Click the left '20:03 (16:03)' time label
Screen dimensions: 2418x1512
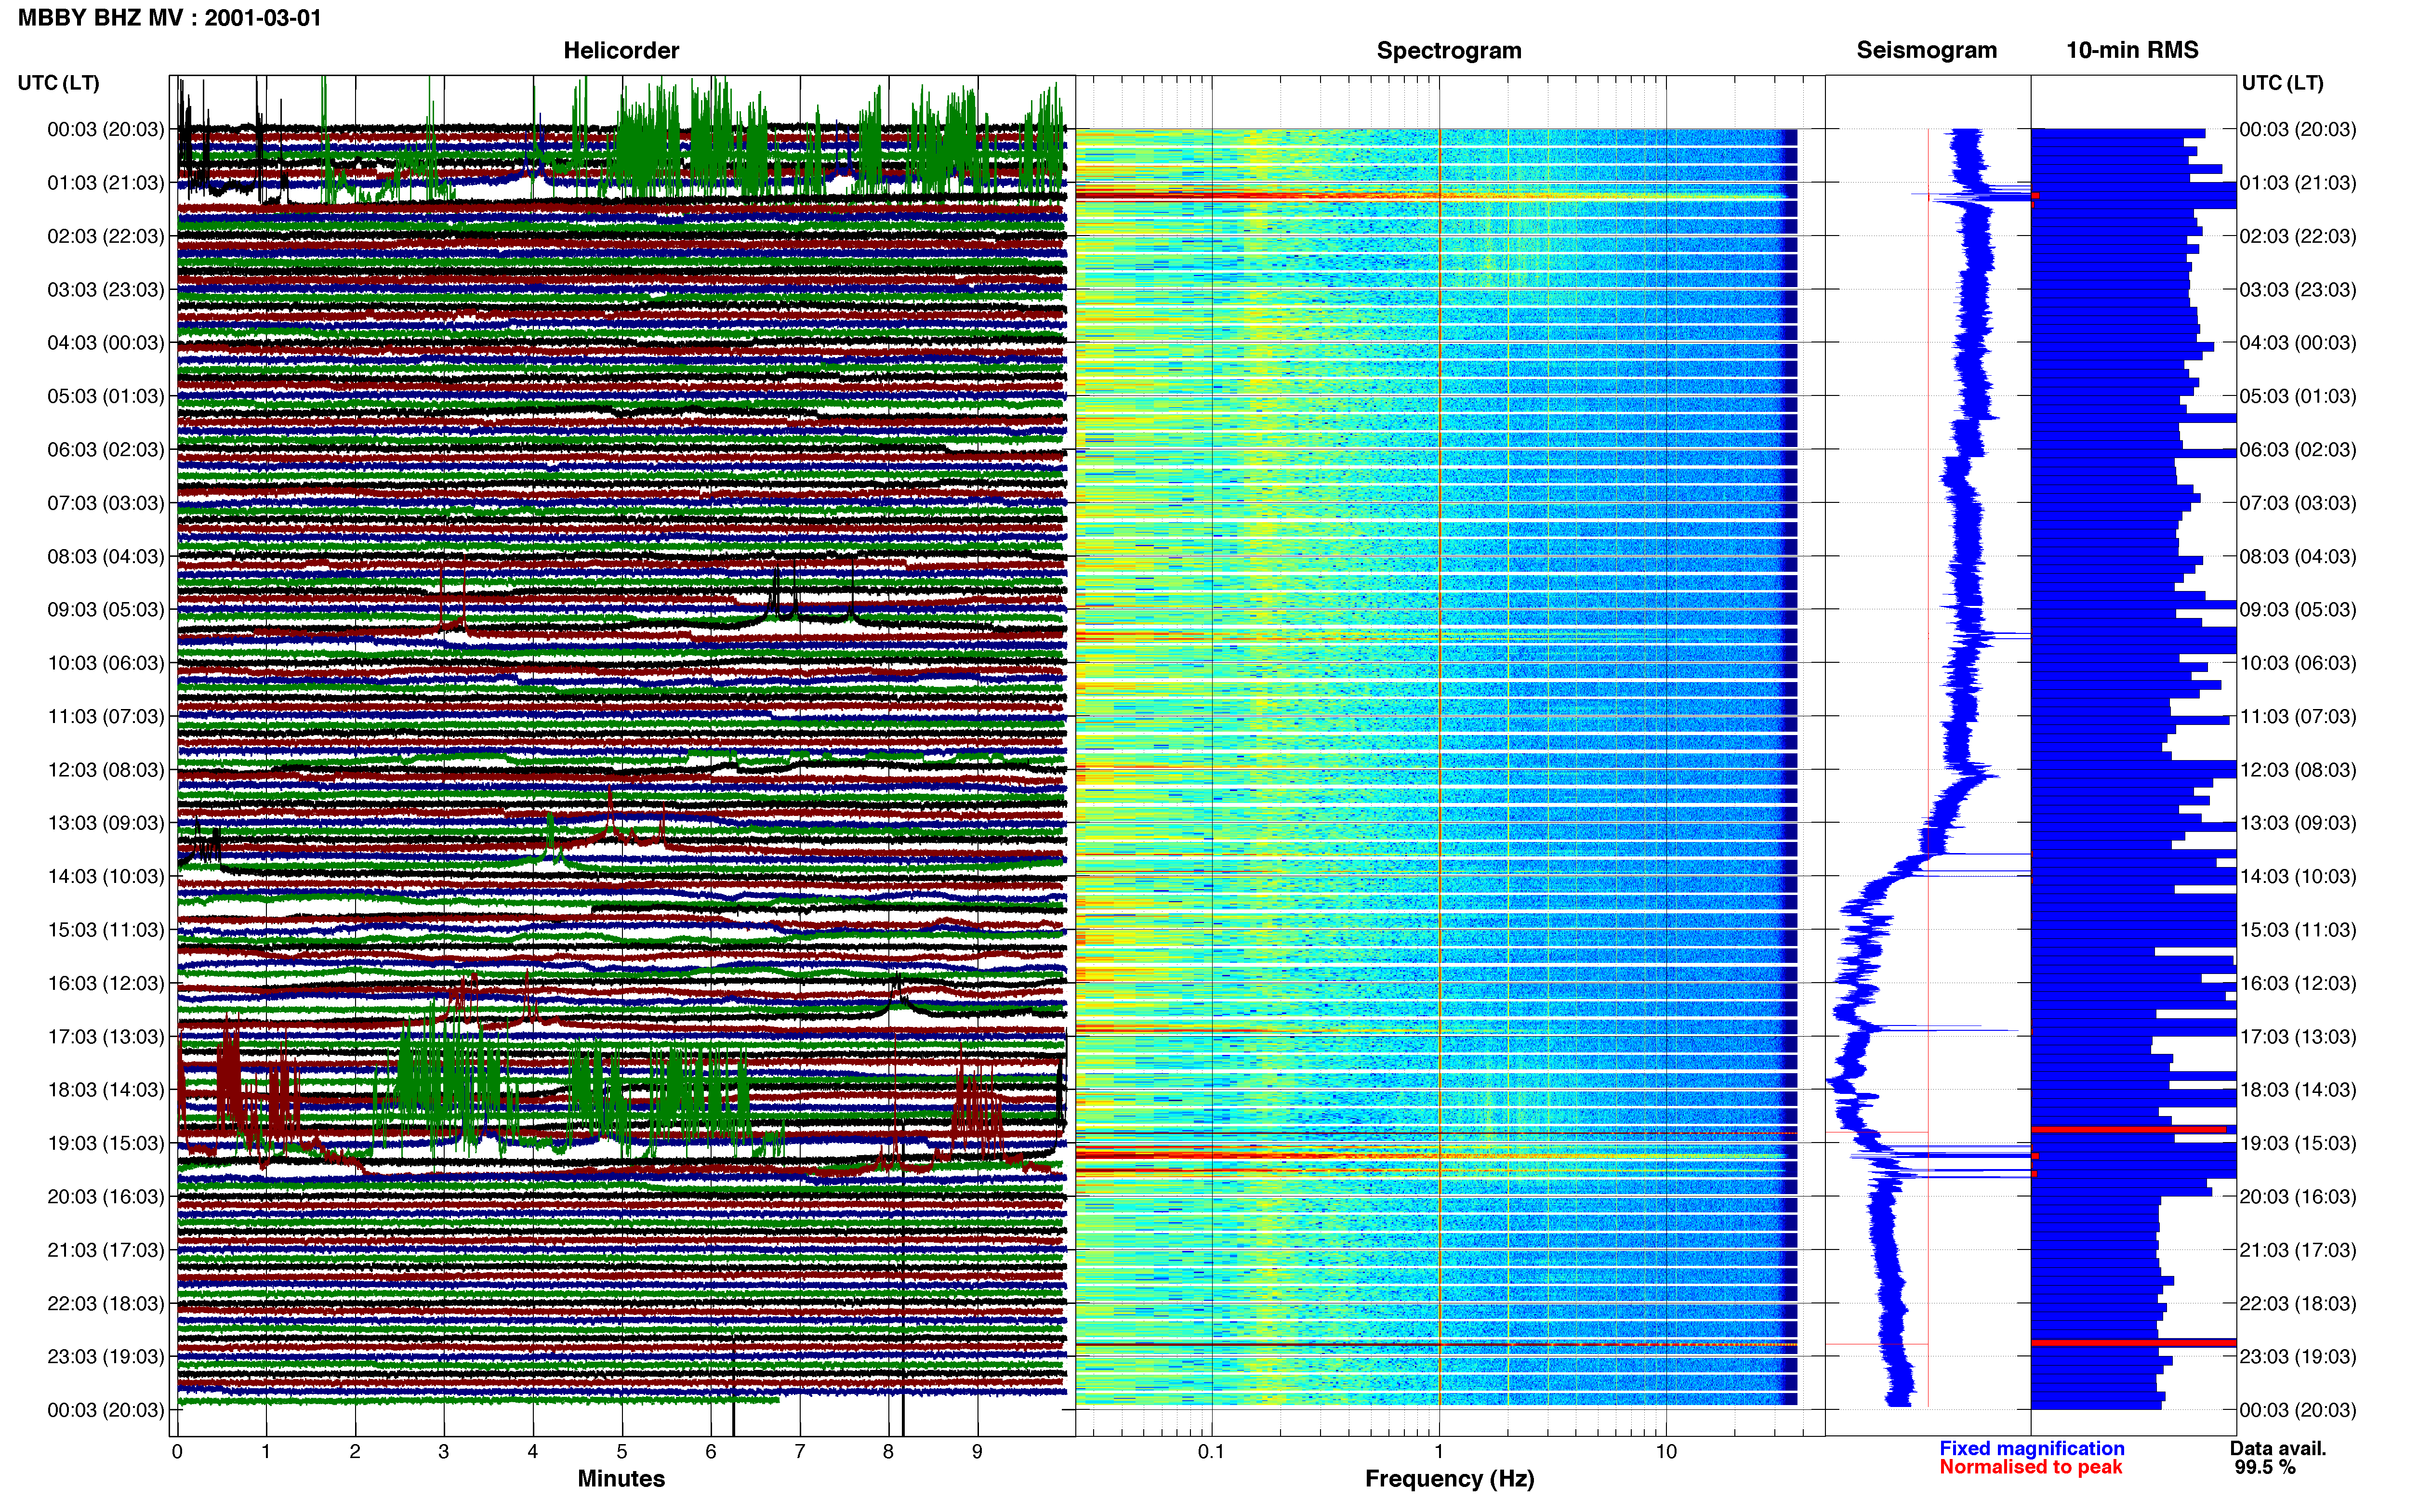(x=106, y=1197)
